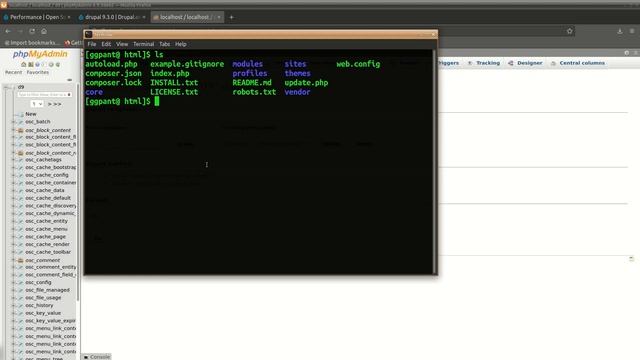
Task: Open tree page number dropdown
Action: [37, 104]
